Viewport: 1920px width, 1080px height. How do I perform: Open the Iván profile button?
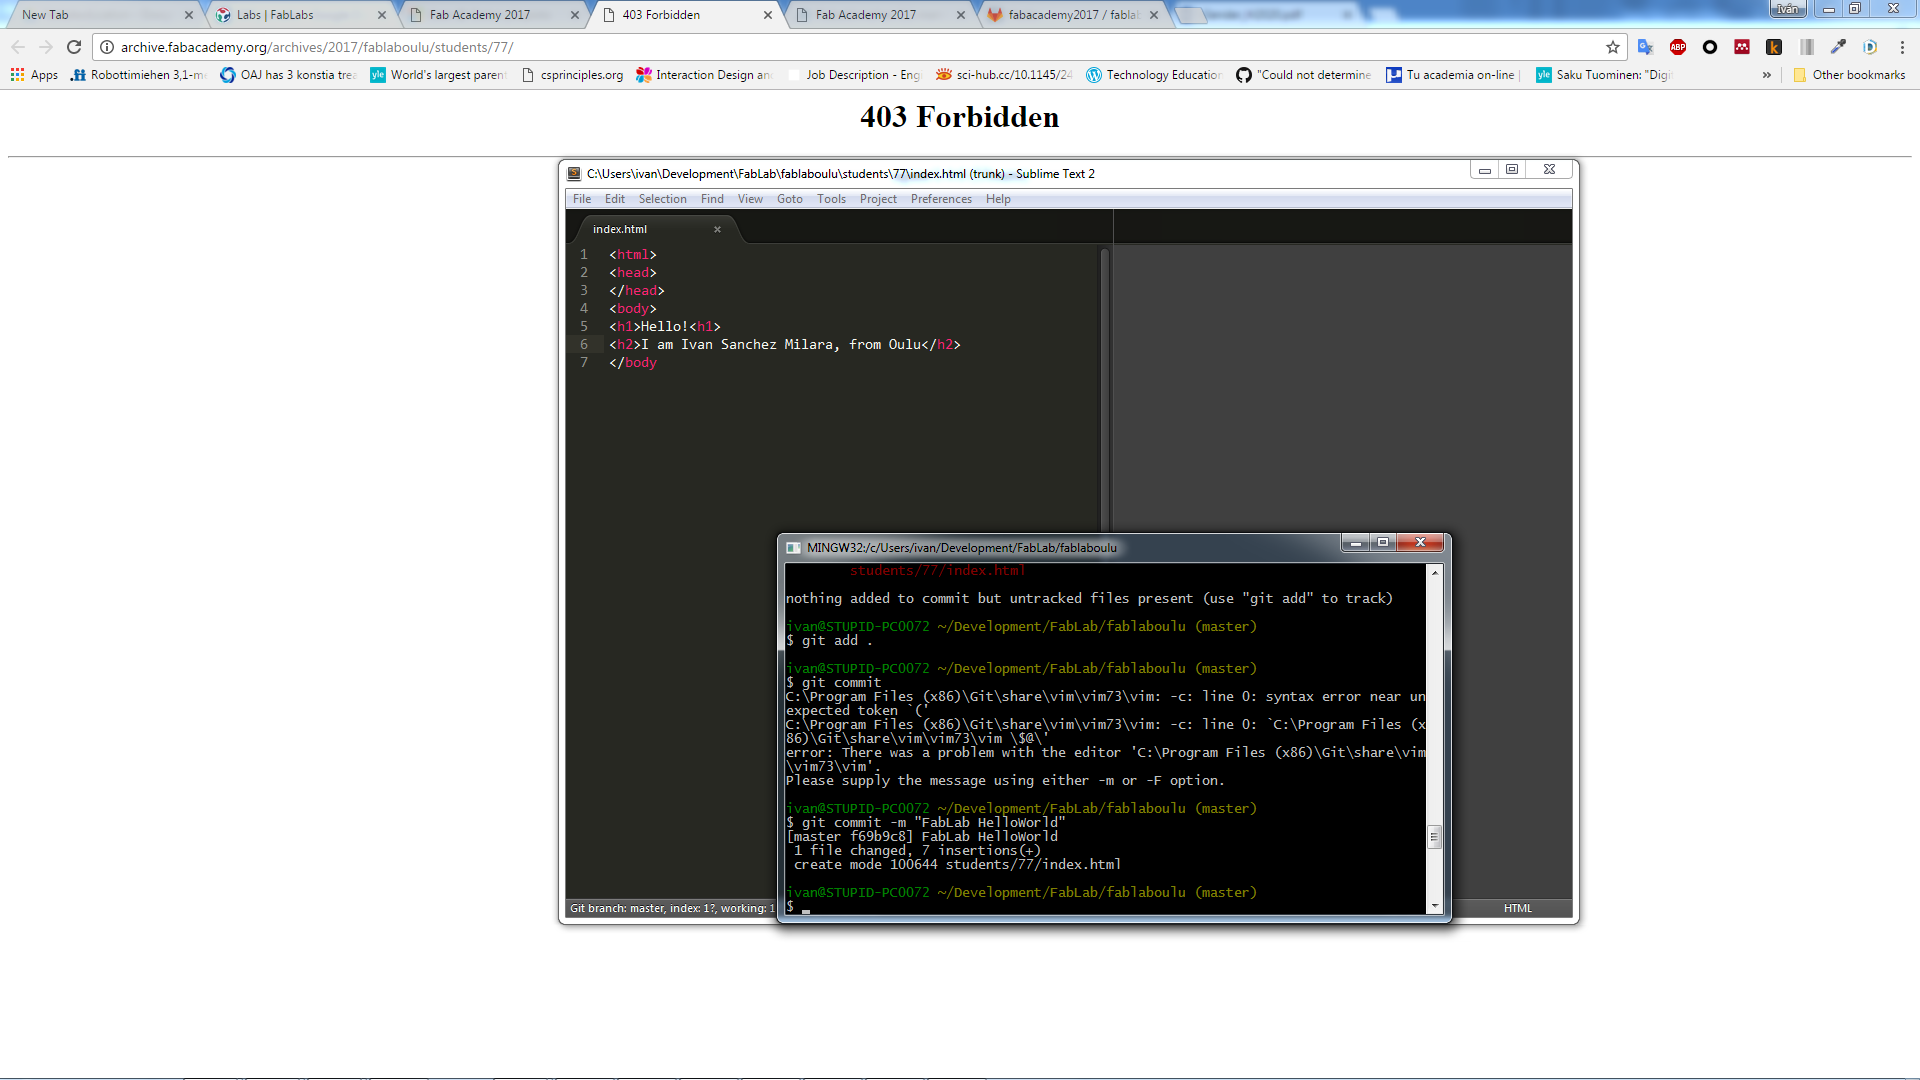[x=1787, y=9]
